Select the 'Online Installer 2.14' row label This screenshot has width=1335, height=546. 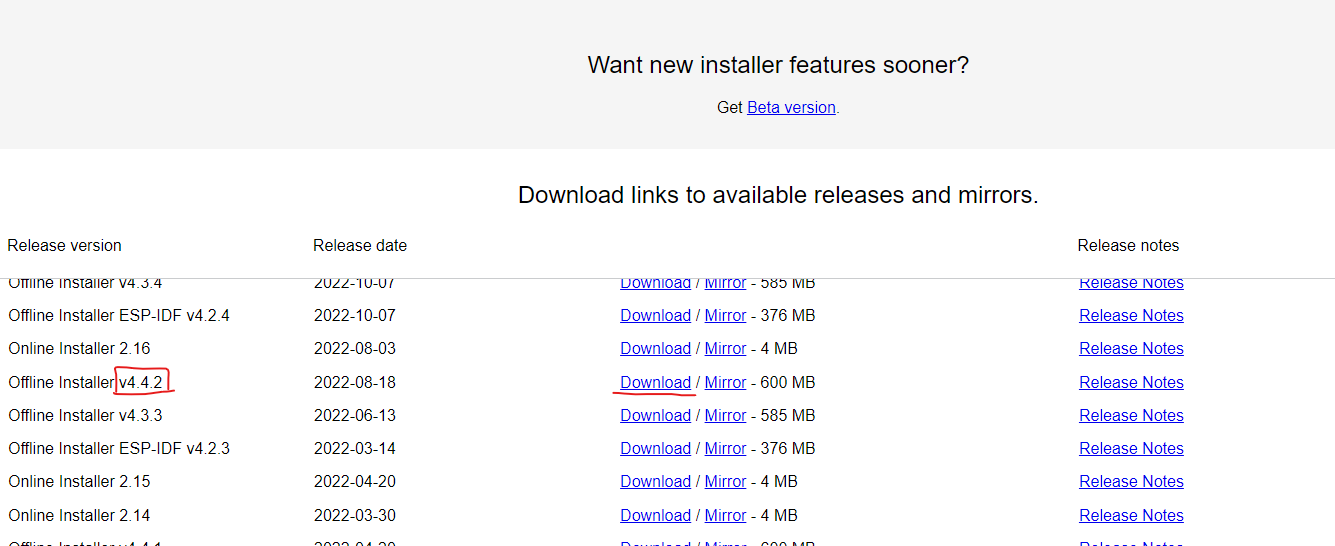coord(79,515)
